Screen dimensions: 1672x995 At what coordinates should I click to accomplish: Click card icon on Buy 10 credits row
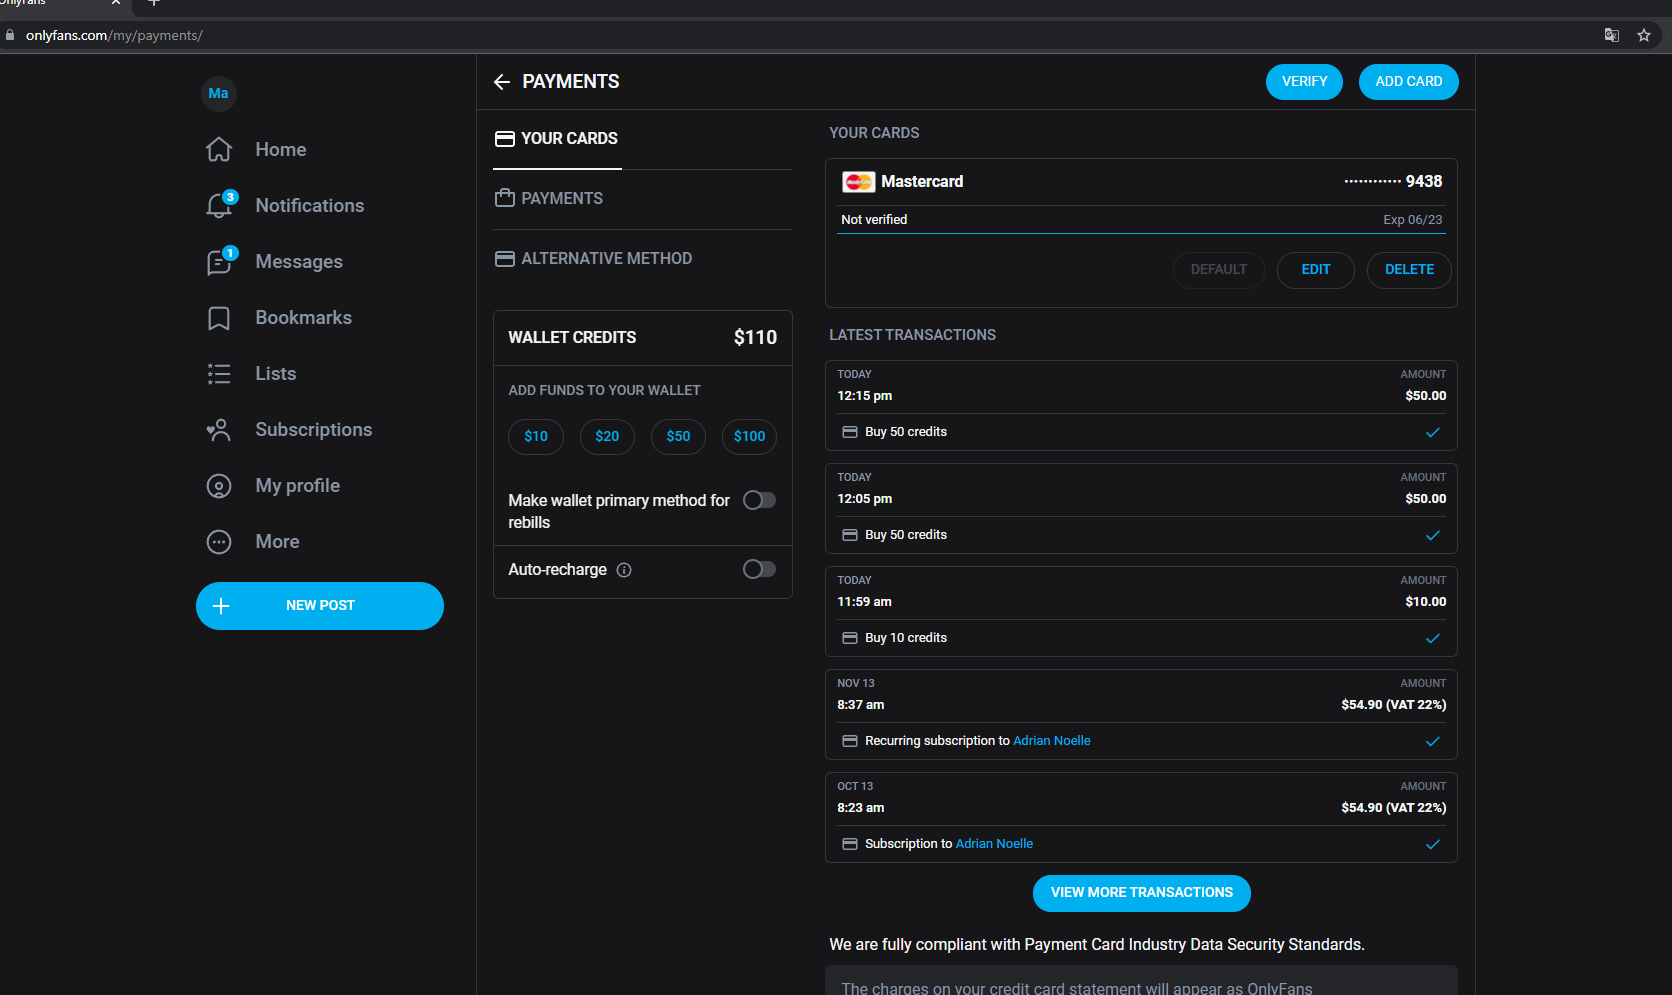(850, 638)
